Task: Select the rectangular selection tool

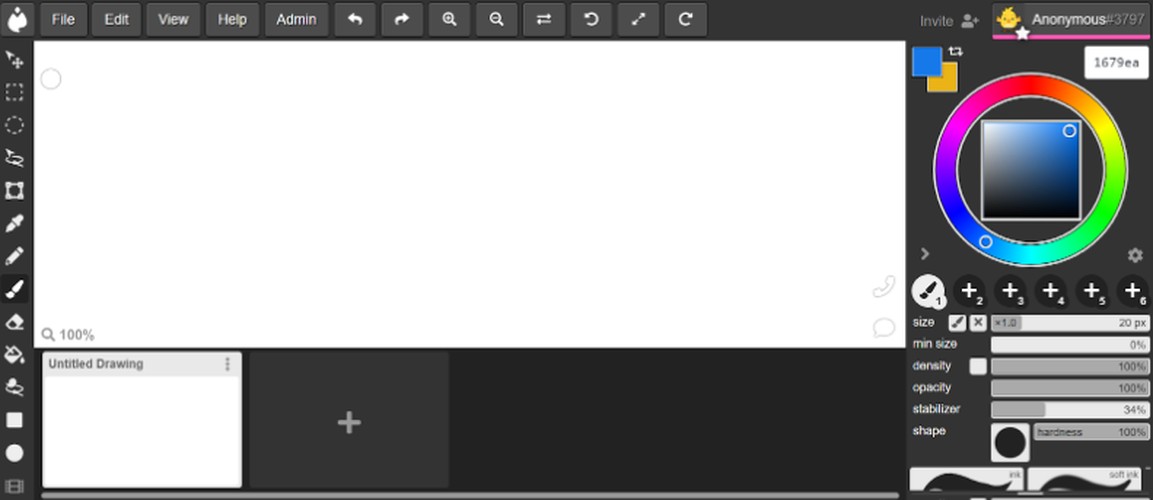Action: (14, 92)
